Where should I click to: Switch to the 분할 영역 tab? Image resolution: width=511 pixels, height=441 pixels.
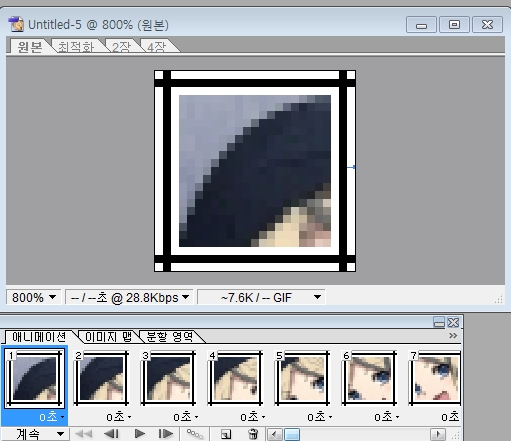click(169, 337)
